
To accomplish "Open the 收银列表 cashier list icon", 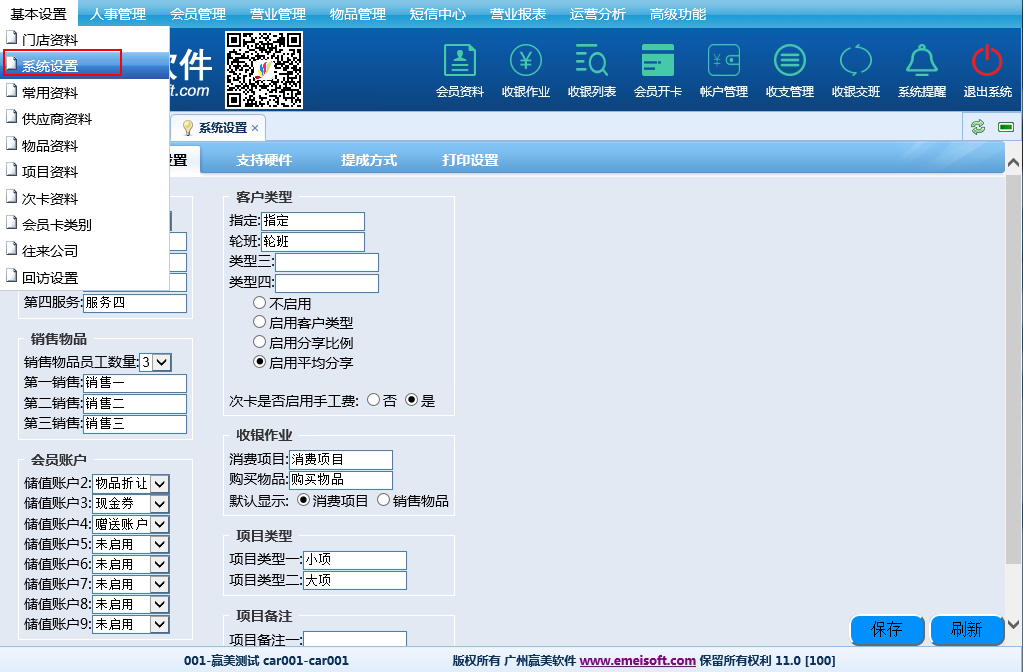I will pos(592,70).
